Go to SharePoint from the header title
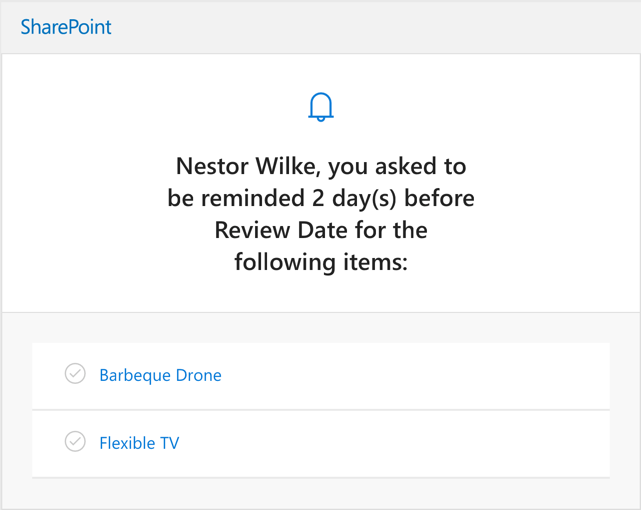This screenshot has width=641, height=510. (66, 27)
